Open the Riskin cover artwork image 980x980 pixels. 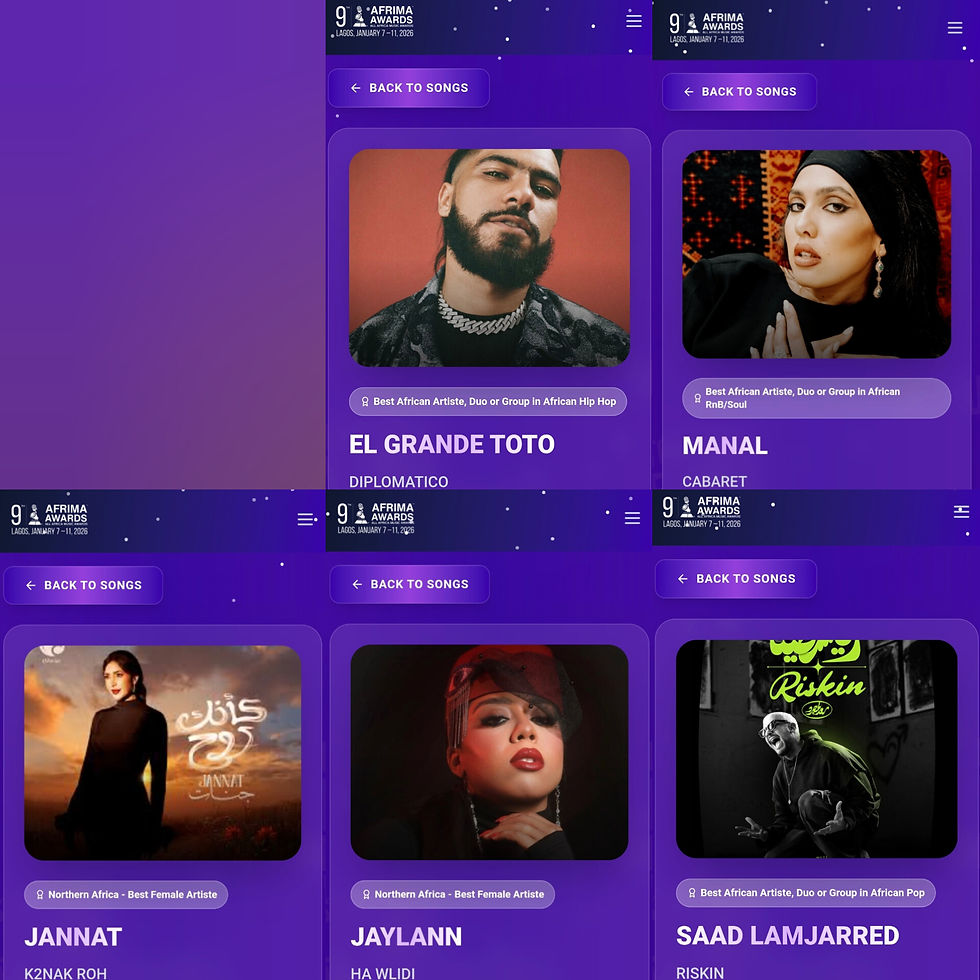click(x=816, y=749)
